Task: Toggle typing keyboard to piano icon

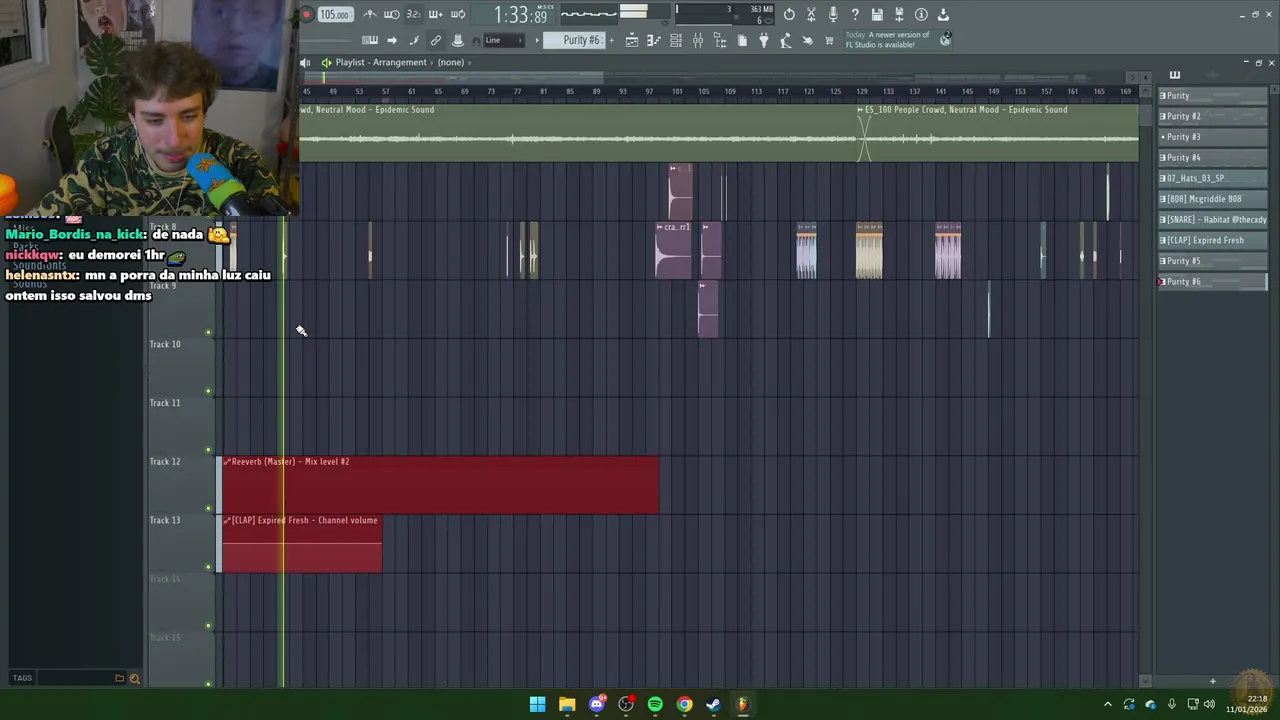Action: tap(370, 40)
